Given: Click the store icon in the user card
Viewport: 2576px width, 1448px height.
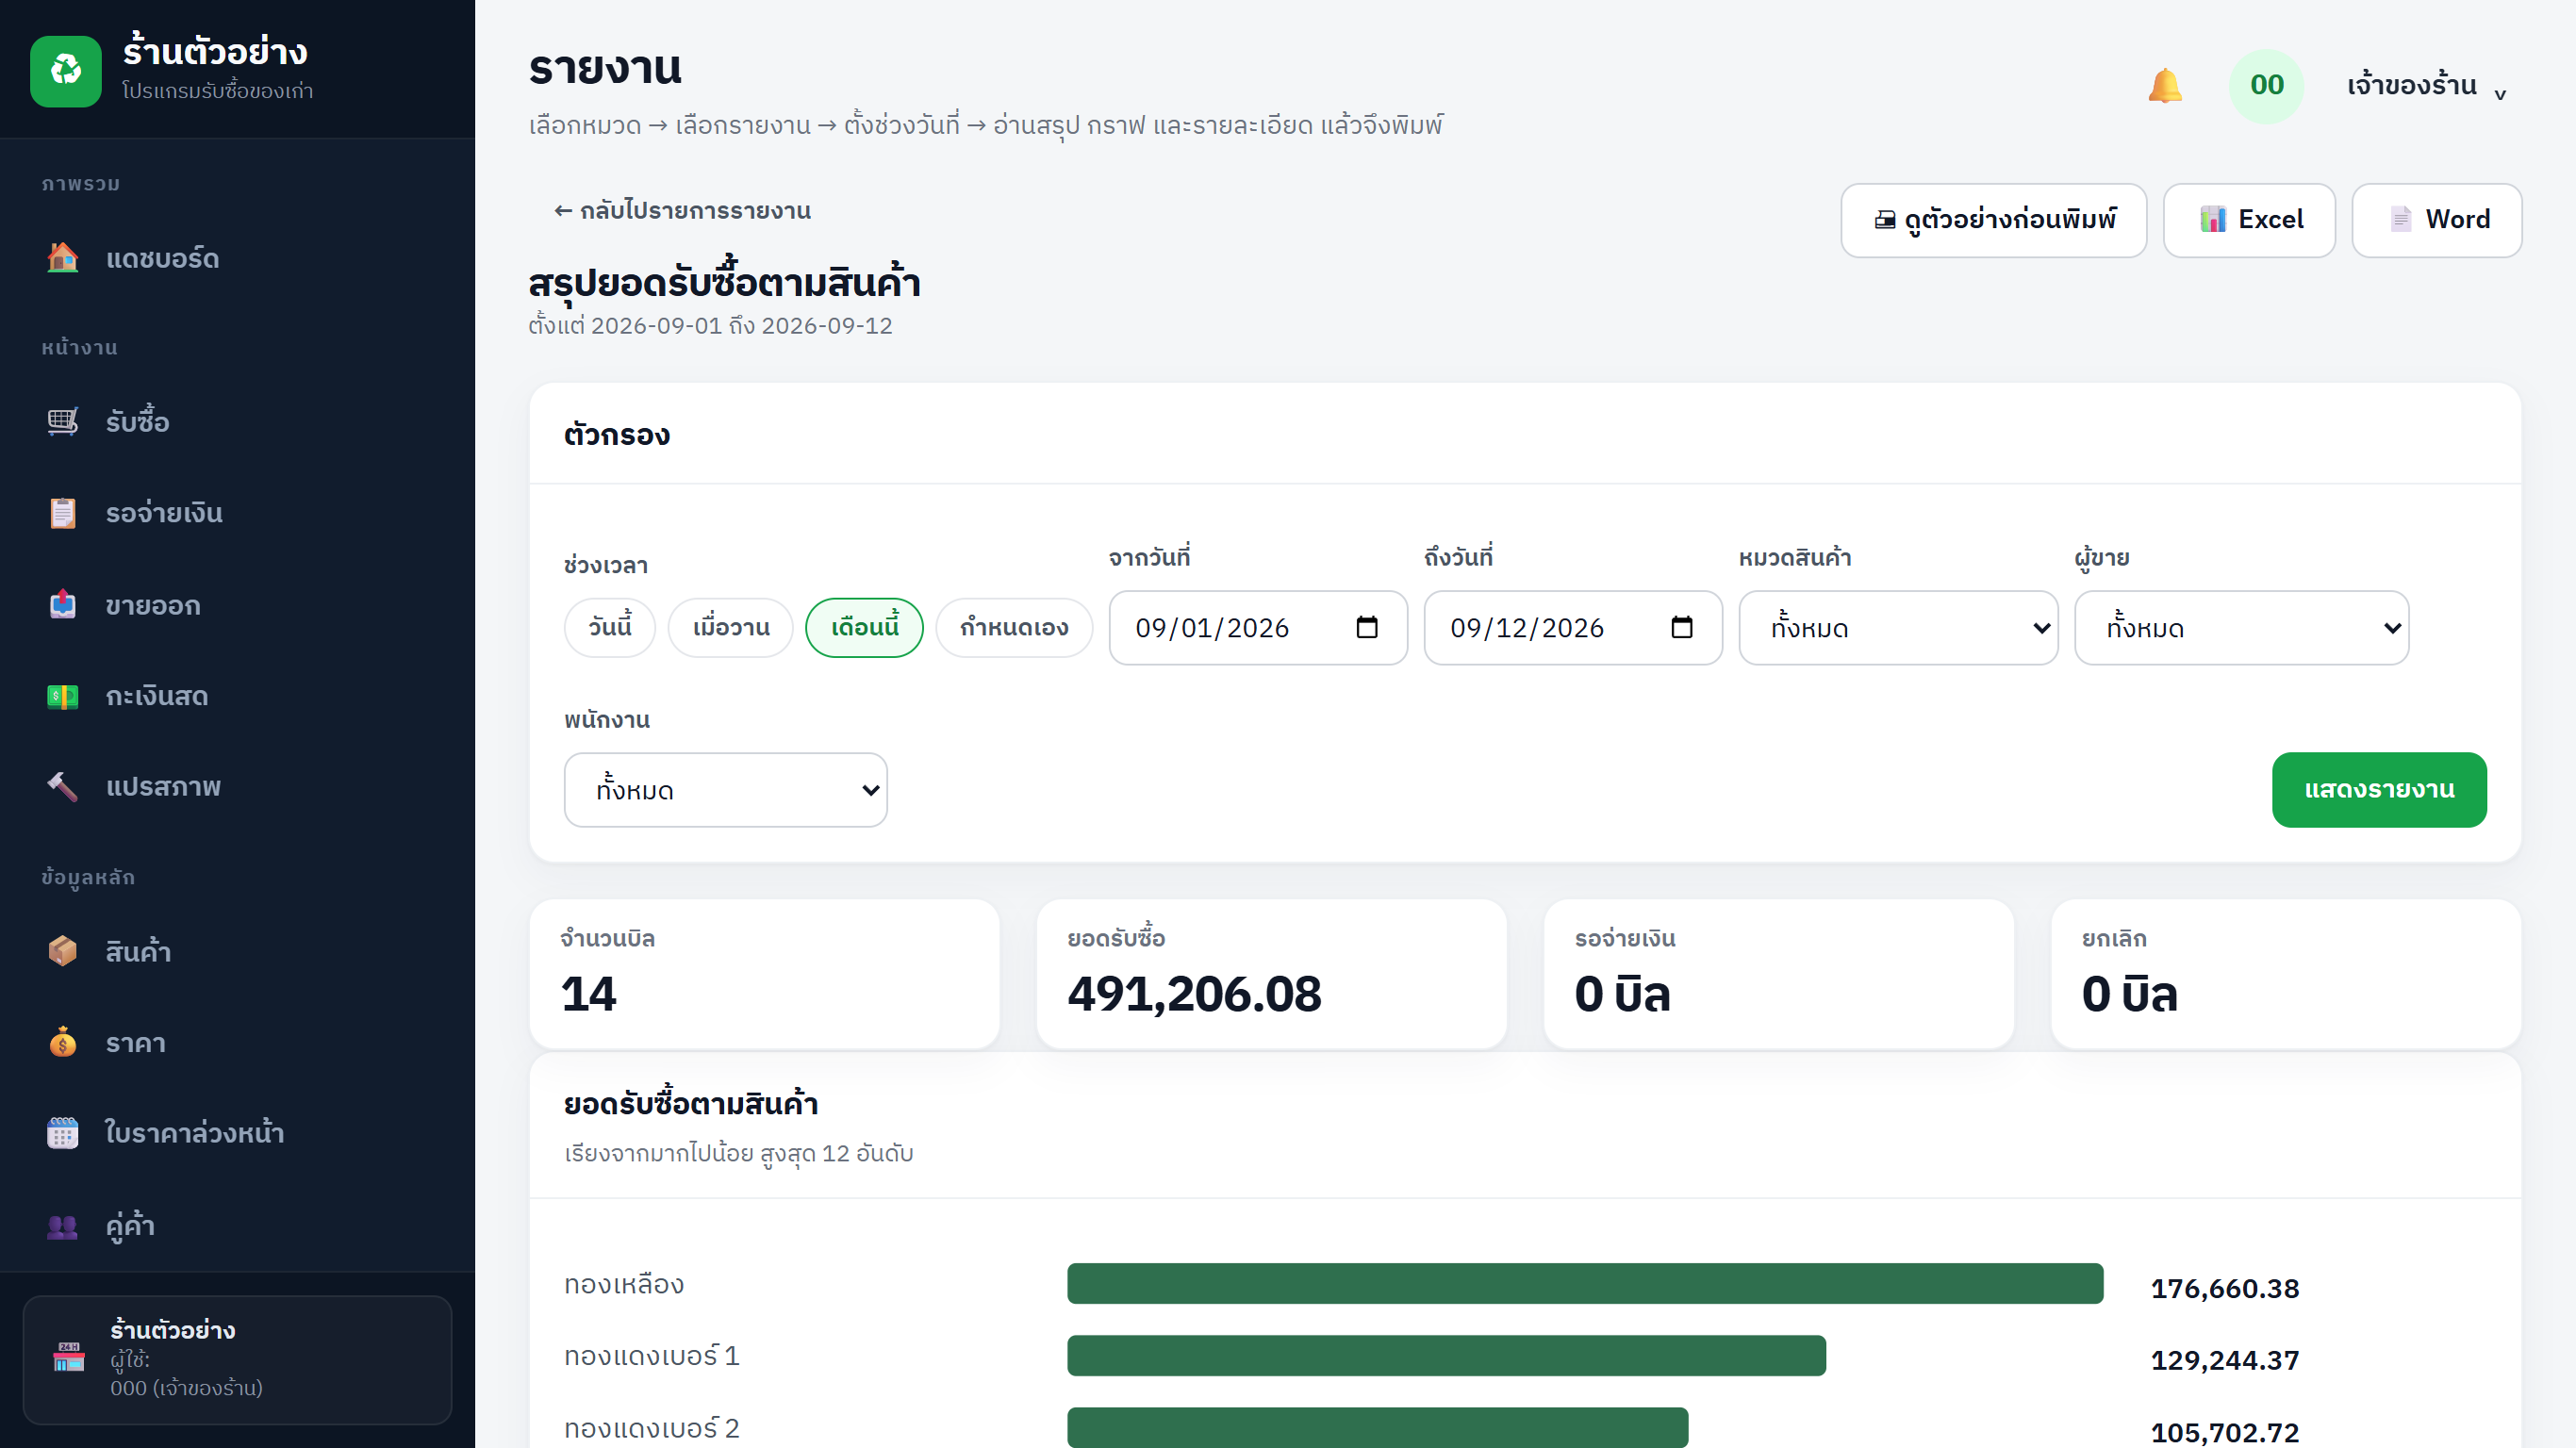Looking at the screenshot, I should click(x=69, y=1358).
